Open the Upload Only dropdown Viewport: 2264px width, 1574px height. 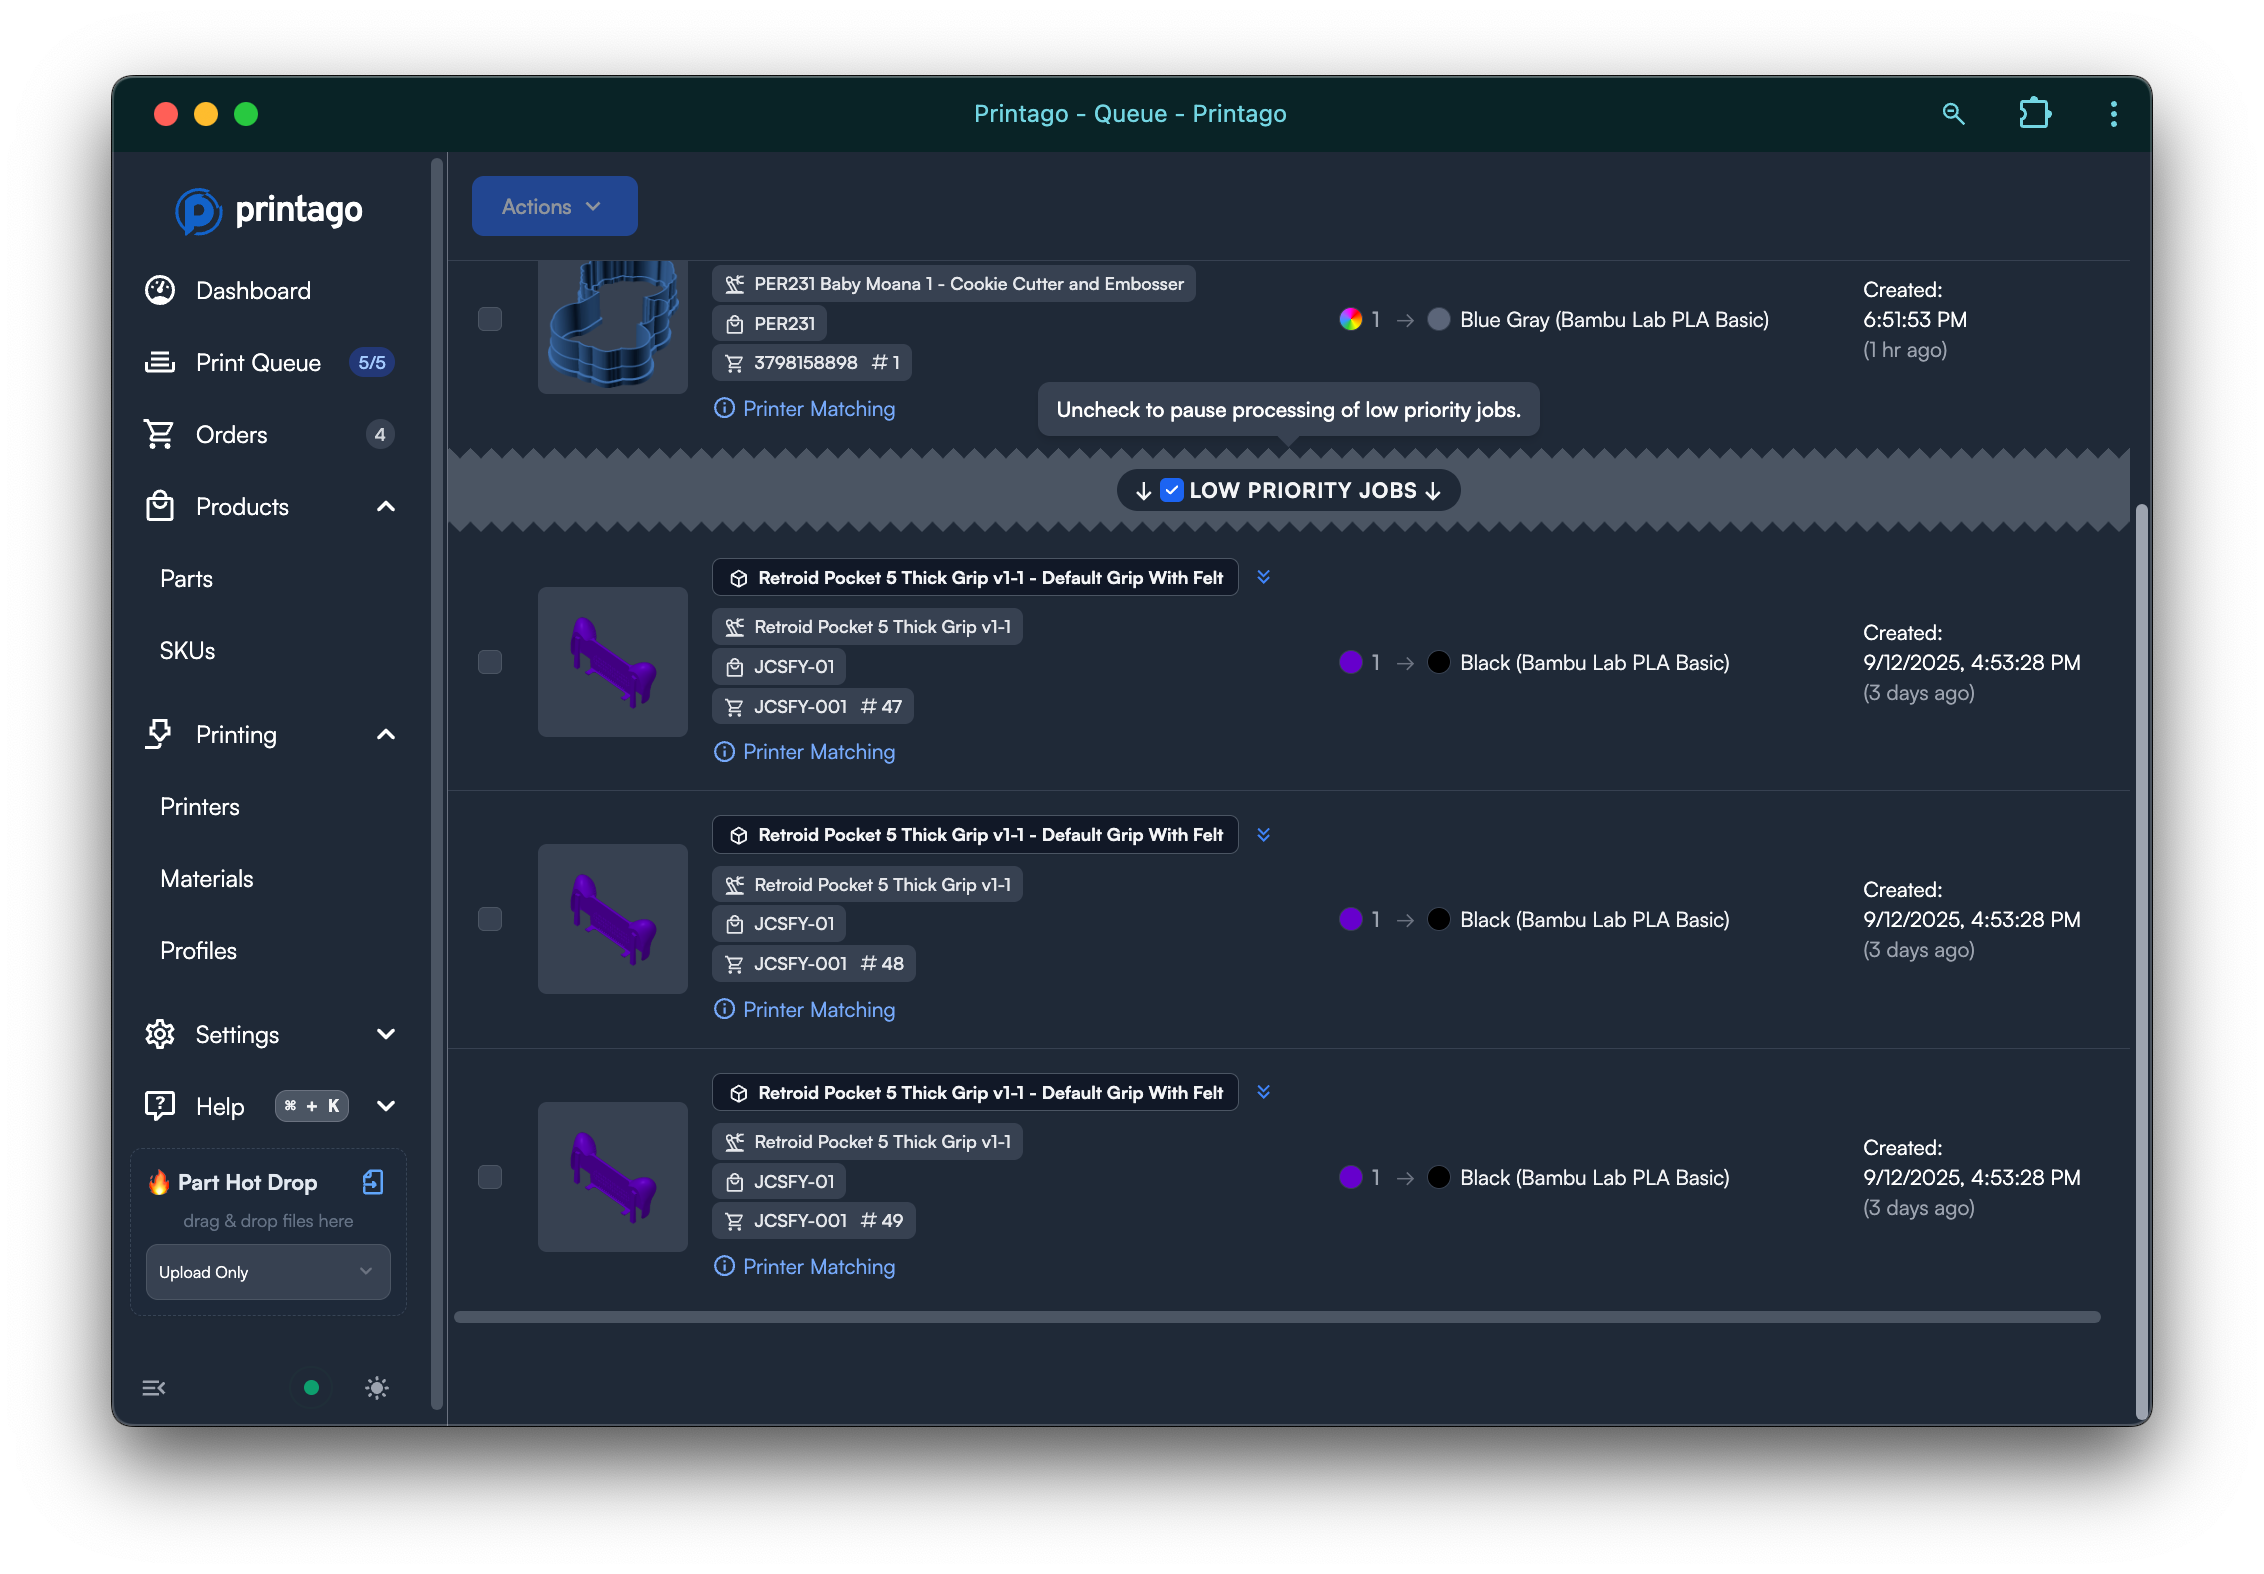(x=267, y=1272)
